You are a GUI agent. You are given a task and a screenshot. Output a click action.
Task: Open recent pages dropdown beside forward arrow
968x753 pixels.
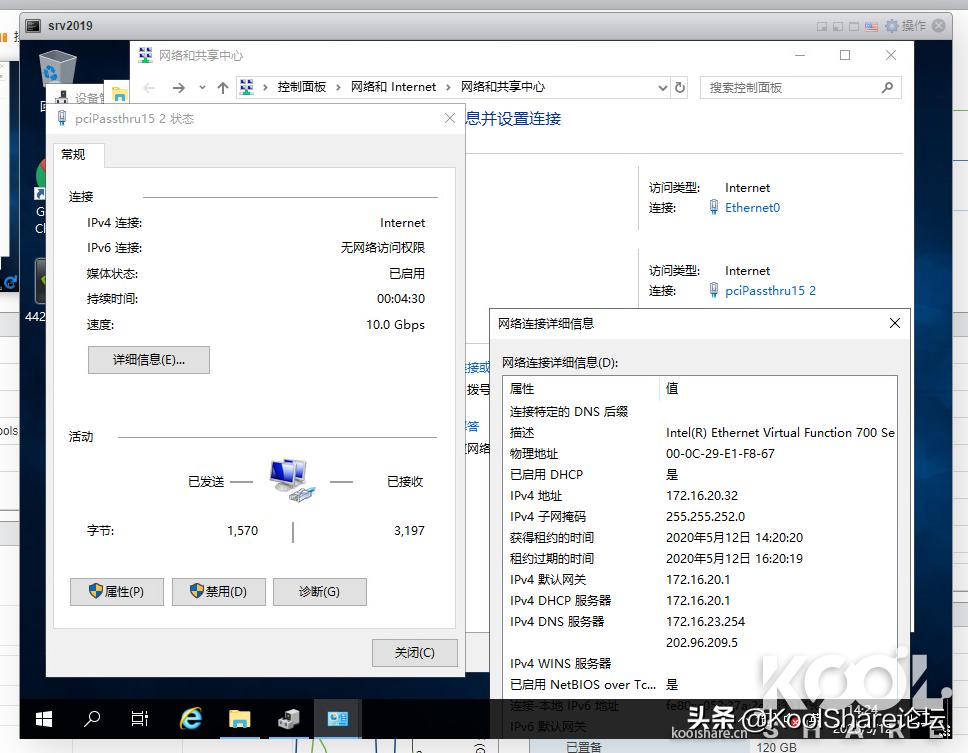200,87
